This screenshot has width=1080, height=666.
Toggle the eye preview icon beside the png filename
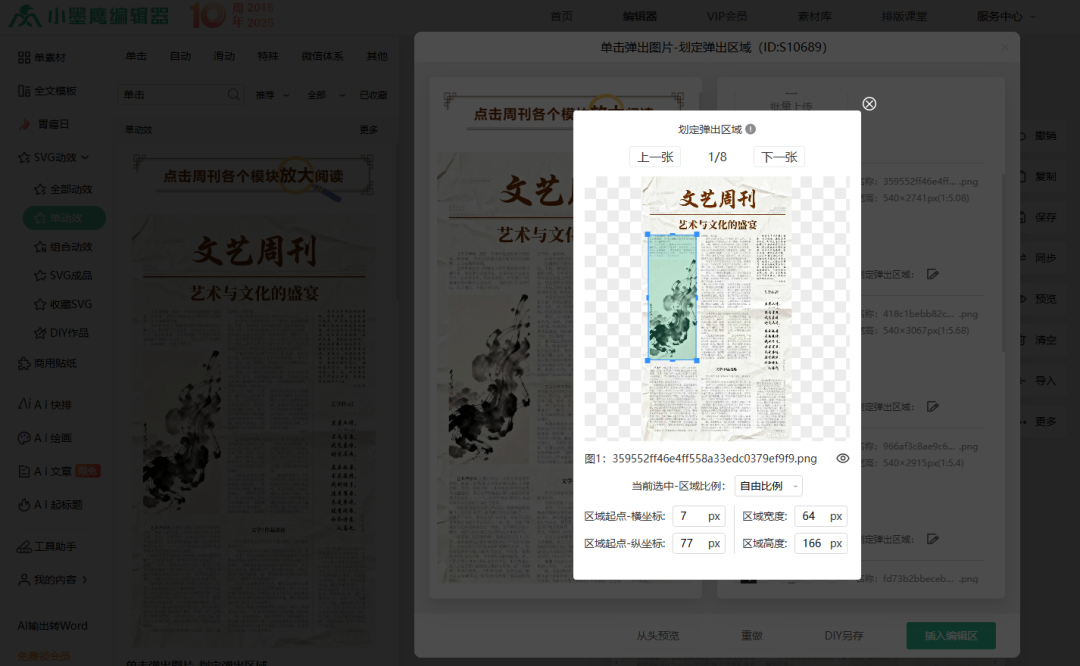pos(842,458)
